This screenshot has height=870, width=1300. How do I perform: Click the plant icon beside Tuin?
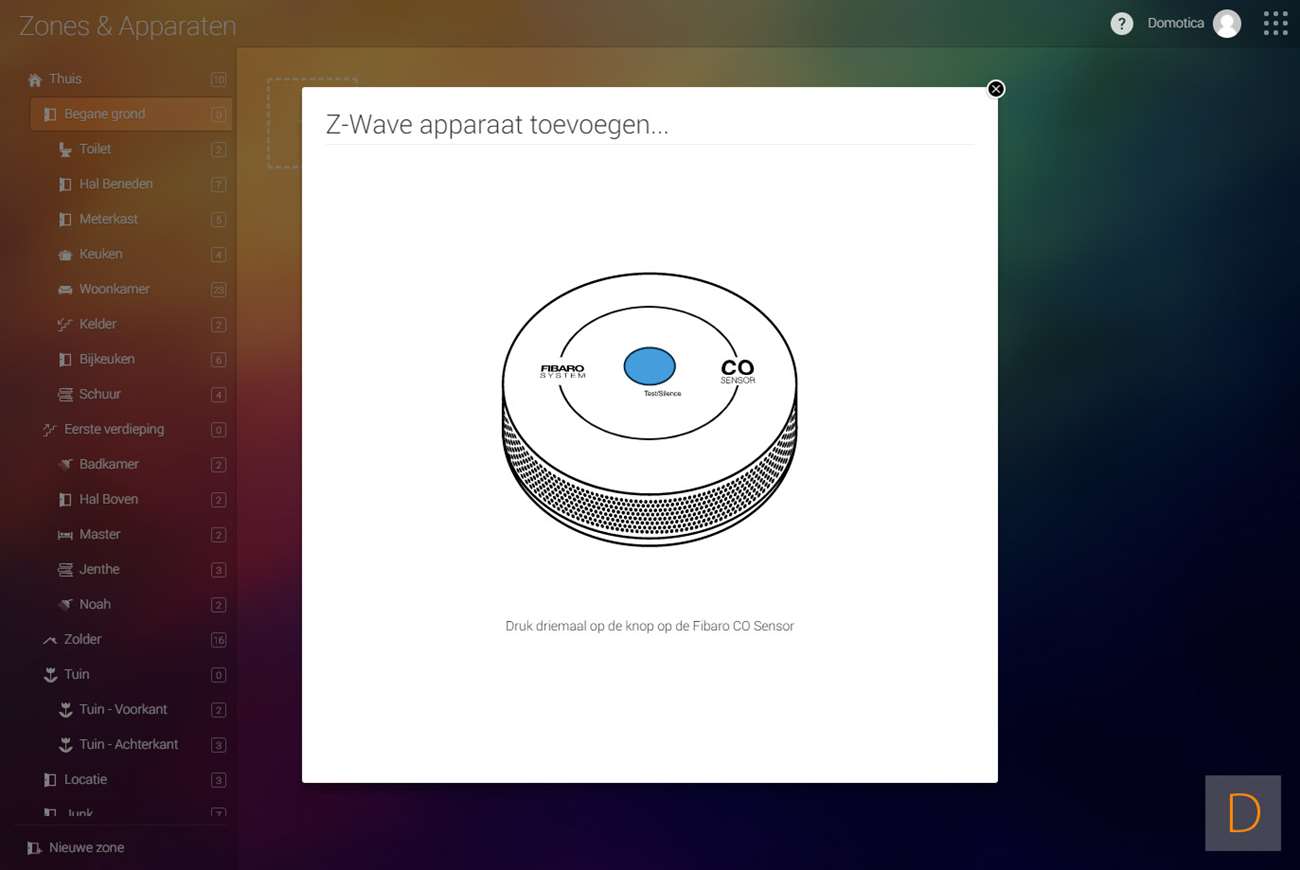coord(50,675)
